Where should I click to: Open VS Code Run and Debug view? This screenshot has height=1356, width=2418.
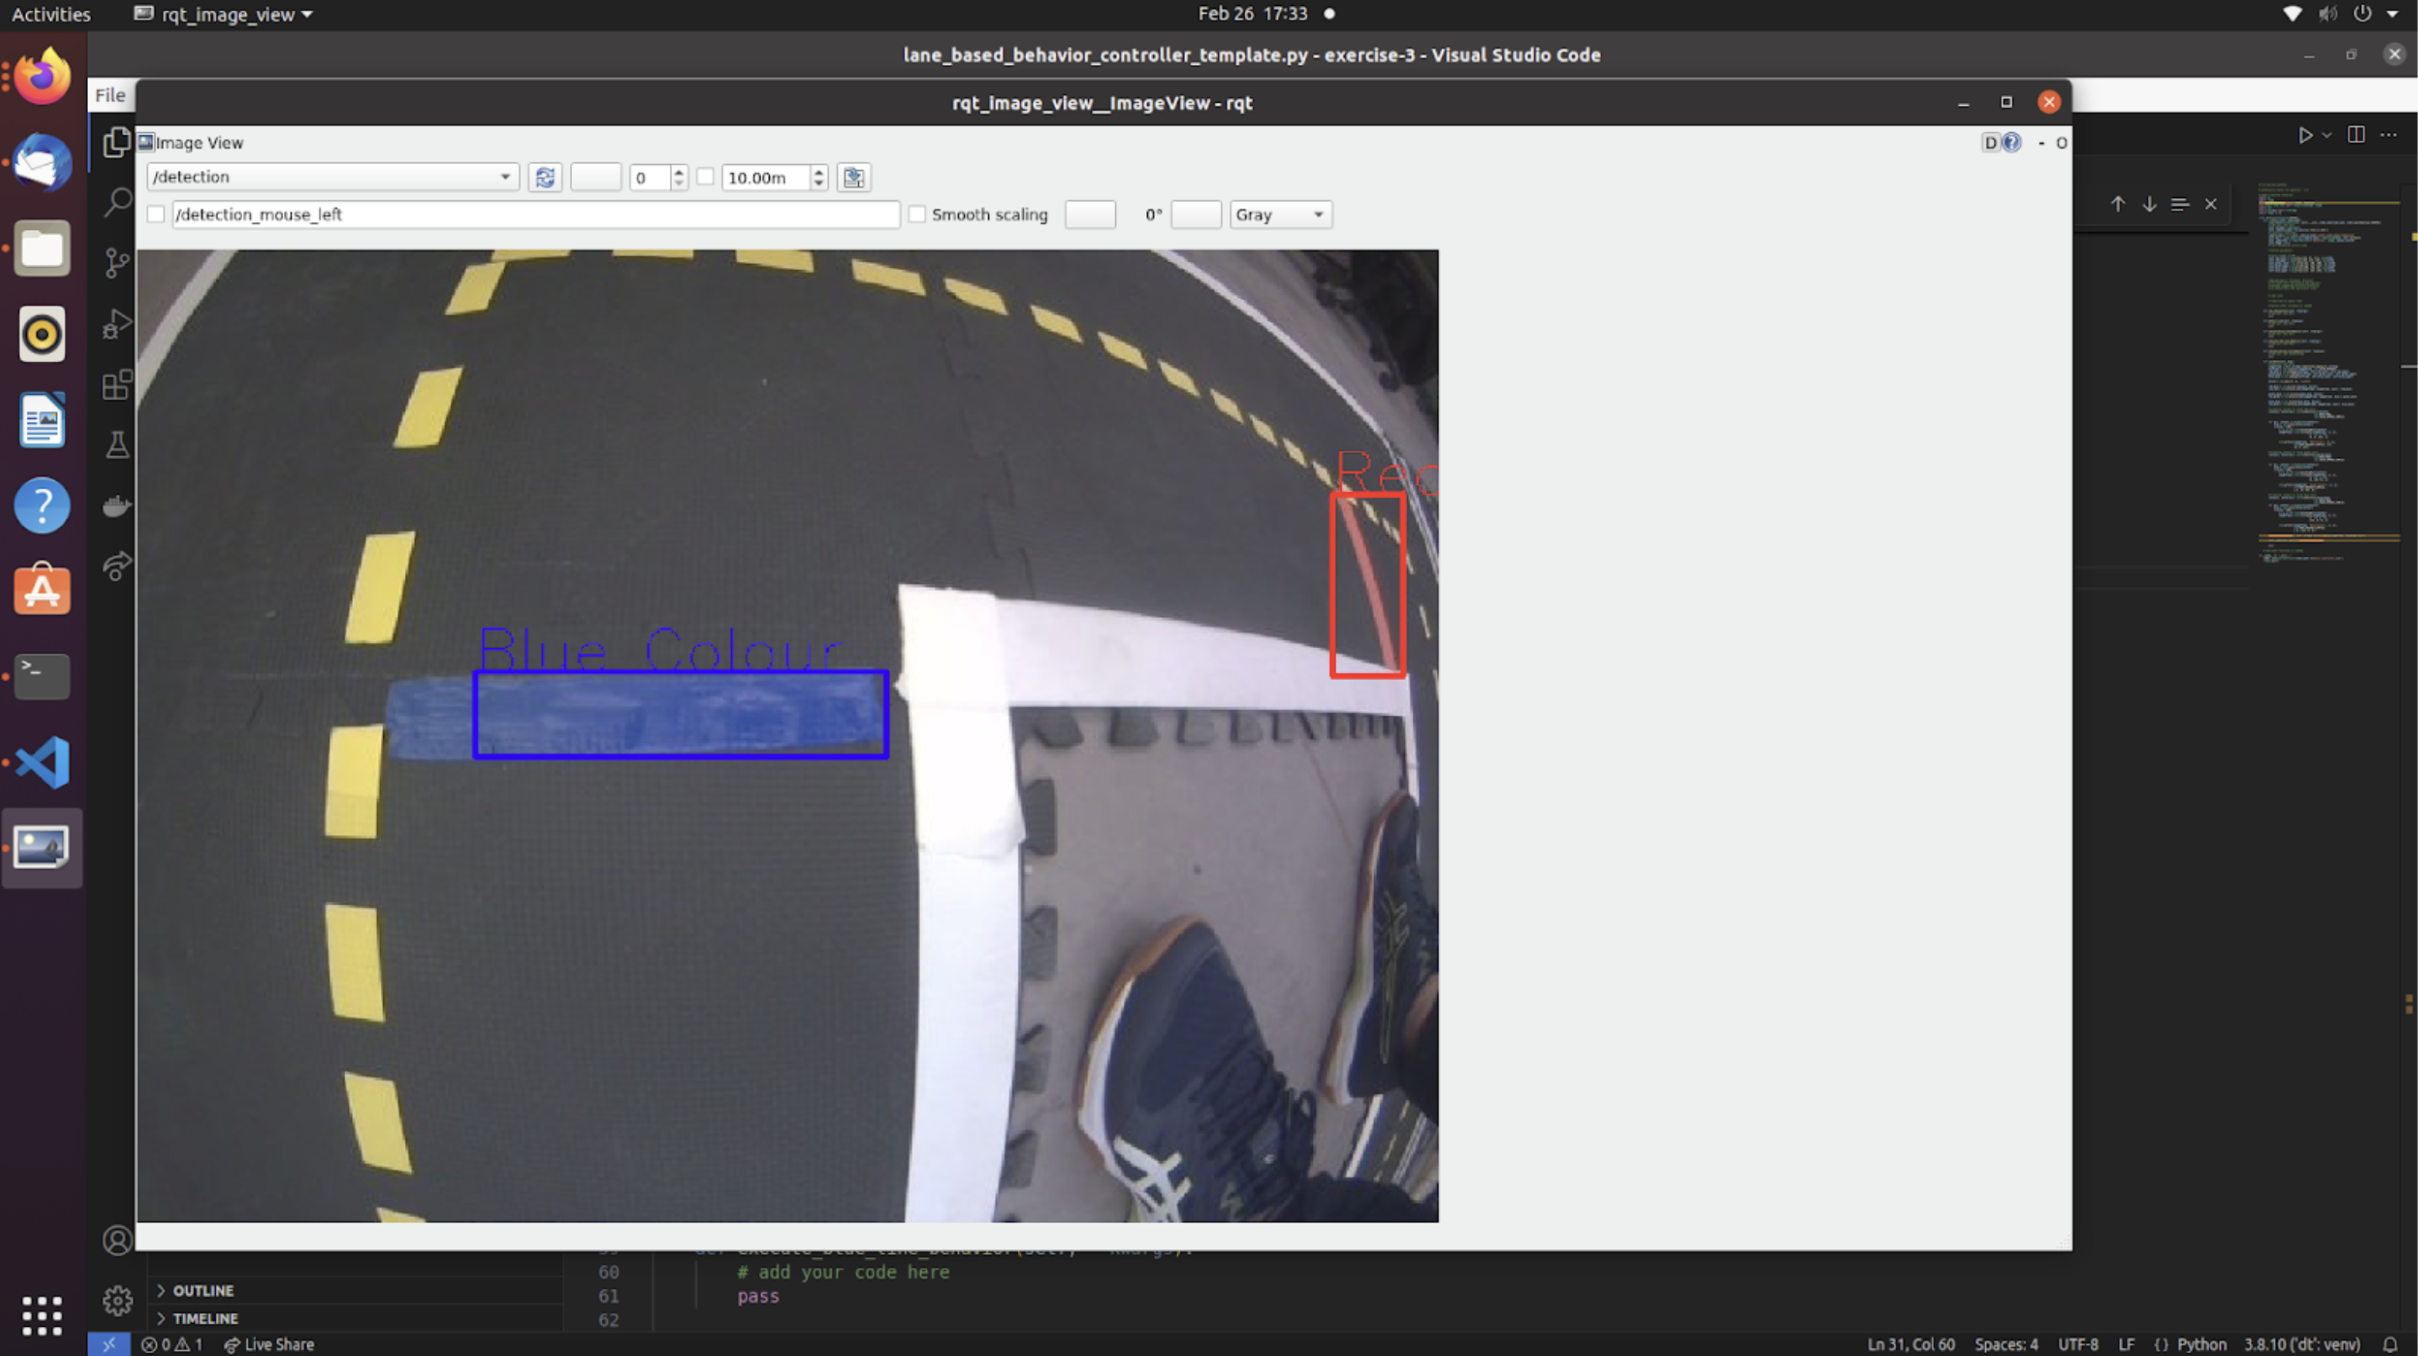pyautogui.click(x=117, y=324)
